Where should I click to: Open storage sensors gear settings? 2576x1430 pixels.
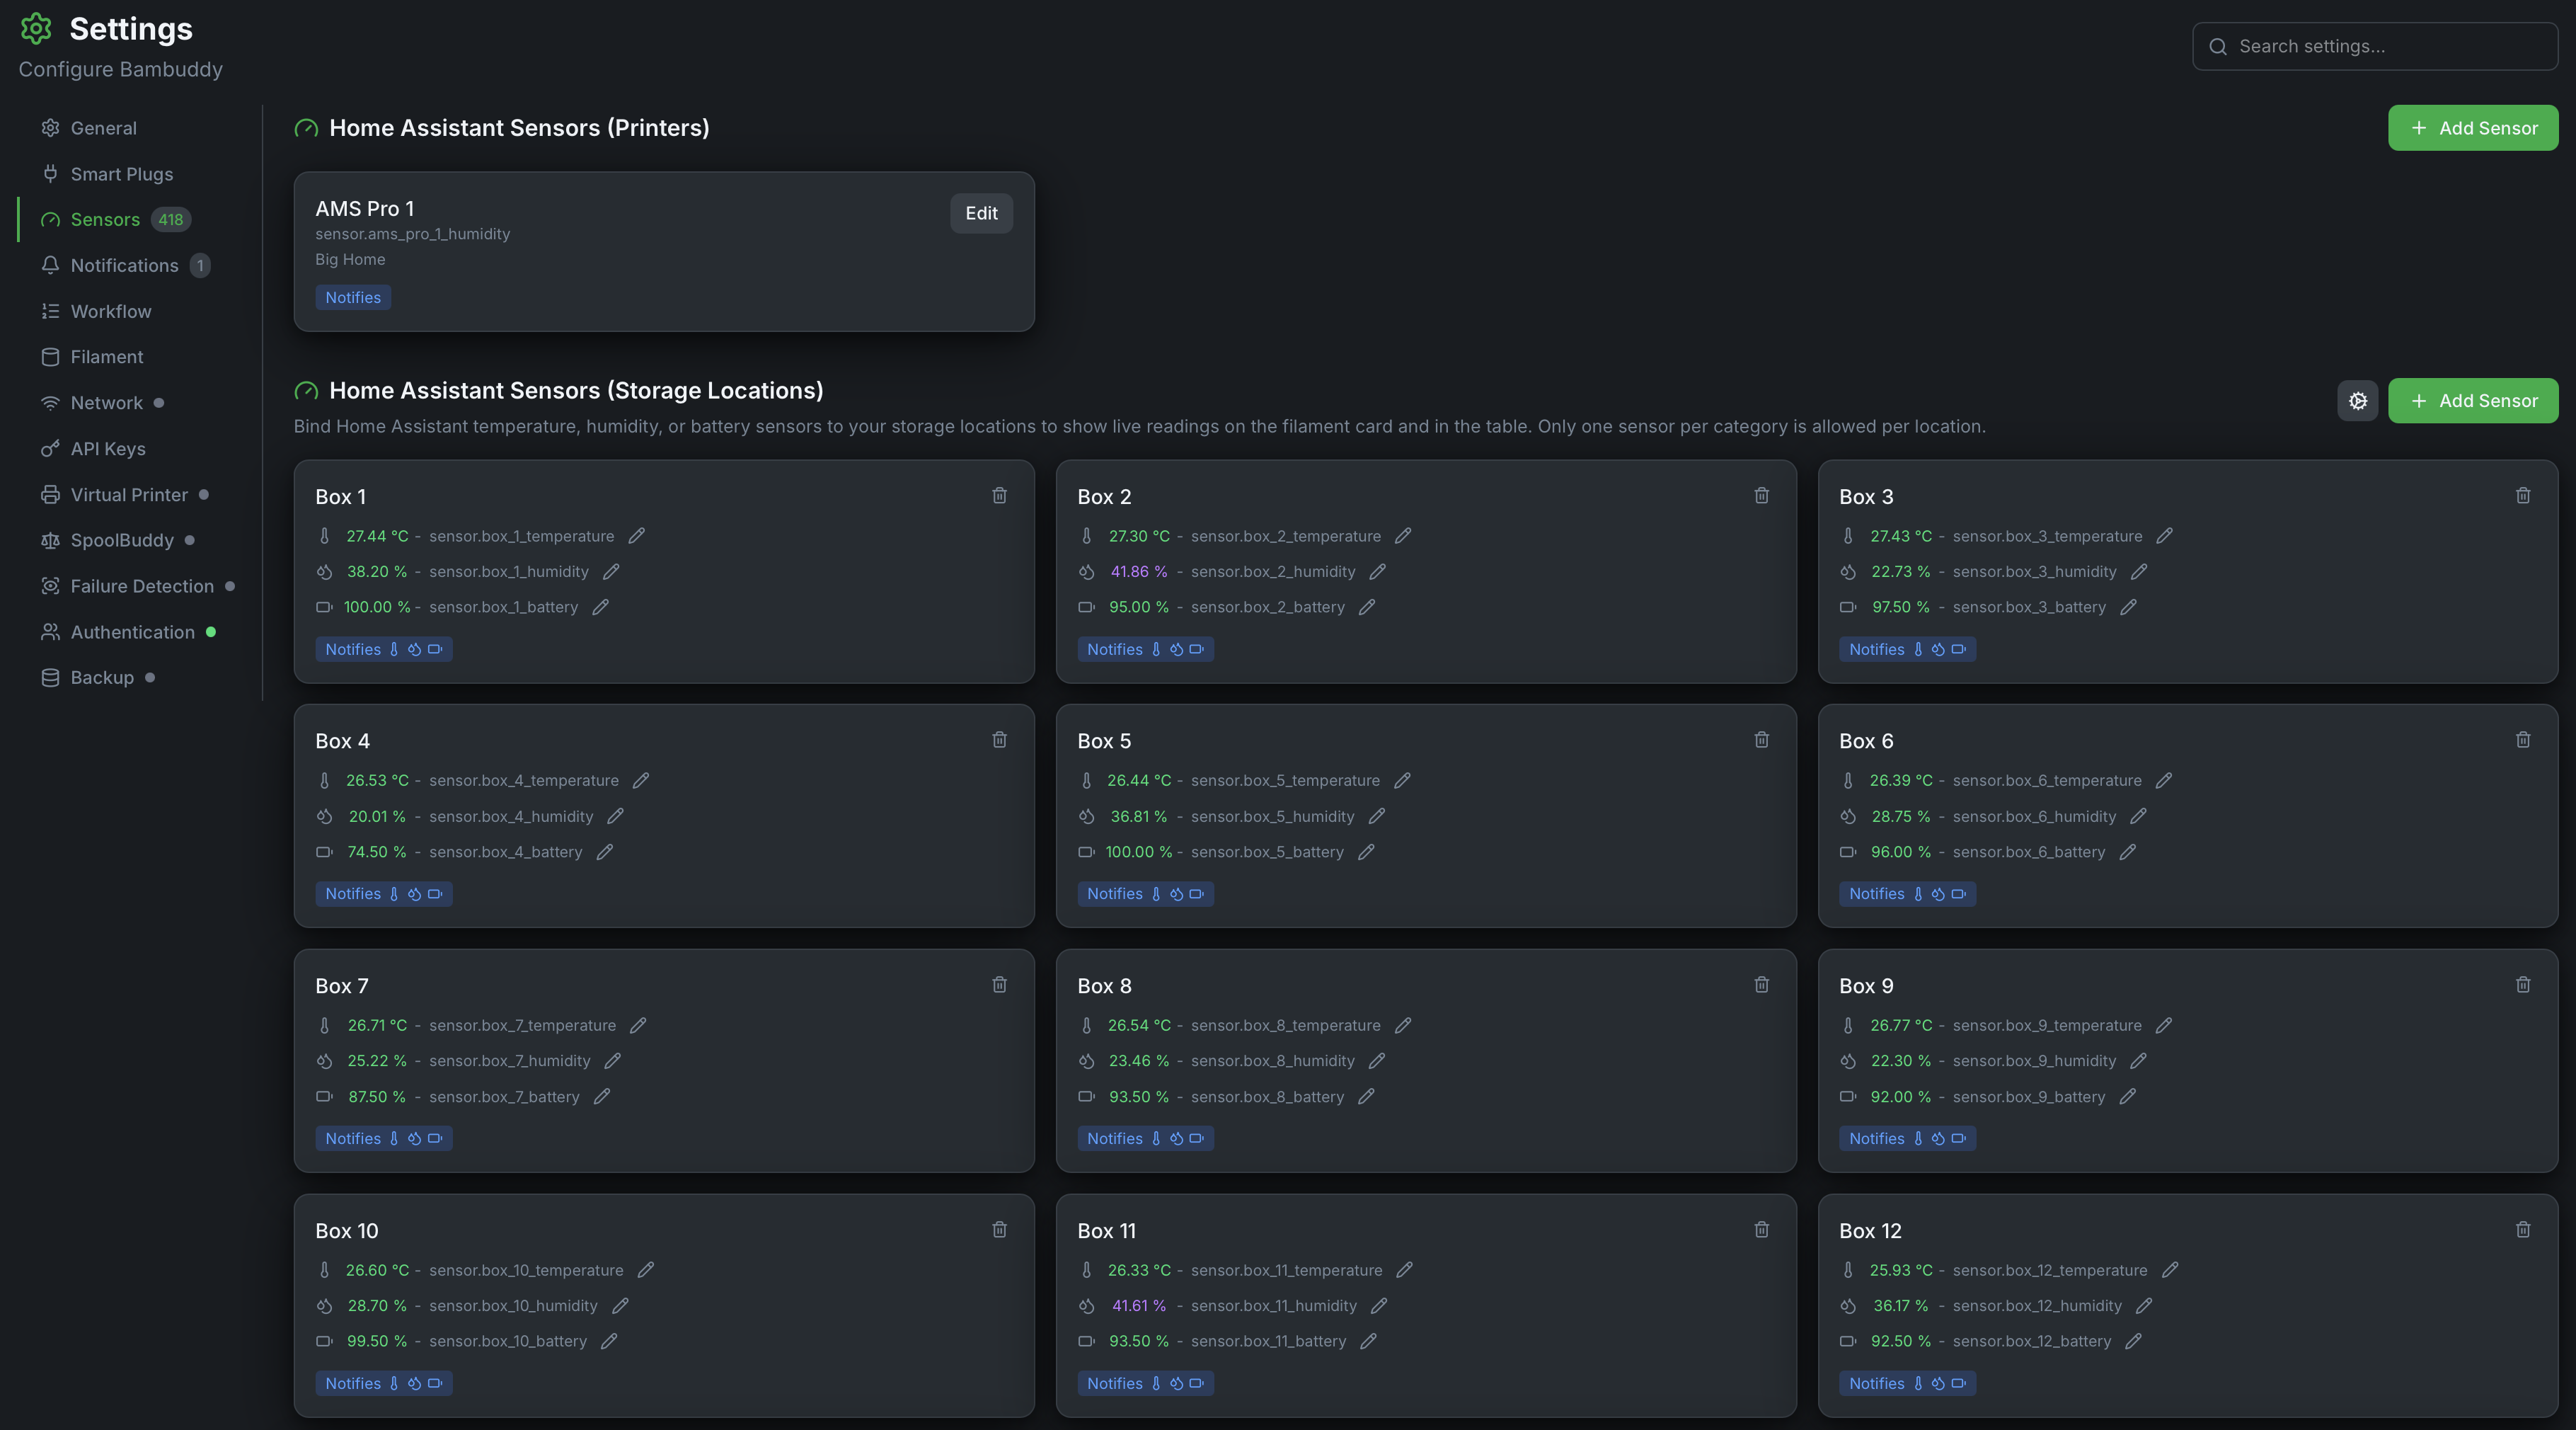2358,401
